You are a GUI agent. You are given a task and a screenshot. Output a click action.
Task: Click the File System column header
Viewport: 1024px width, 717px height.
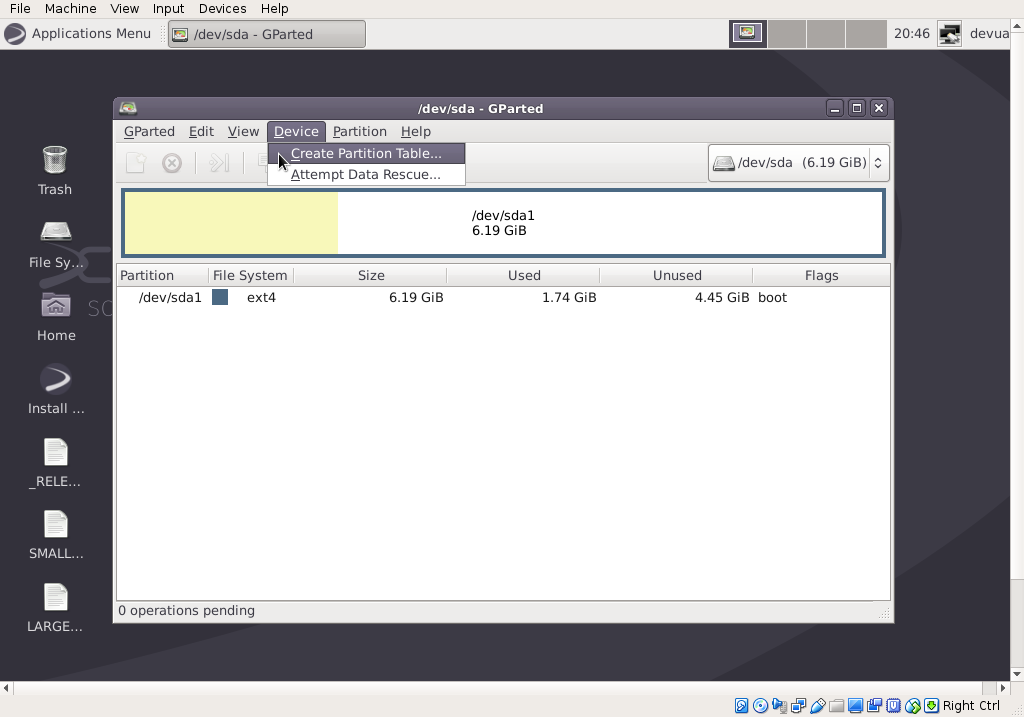(251, 276)
